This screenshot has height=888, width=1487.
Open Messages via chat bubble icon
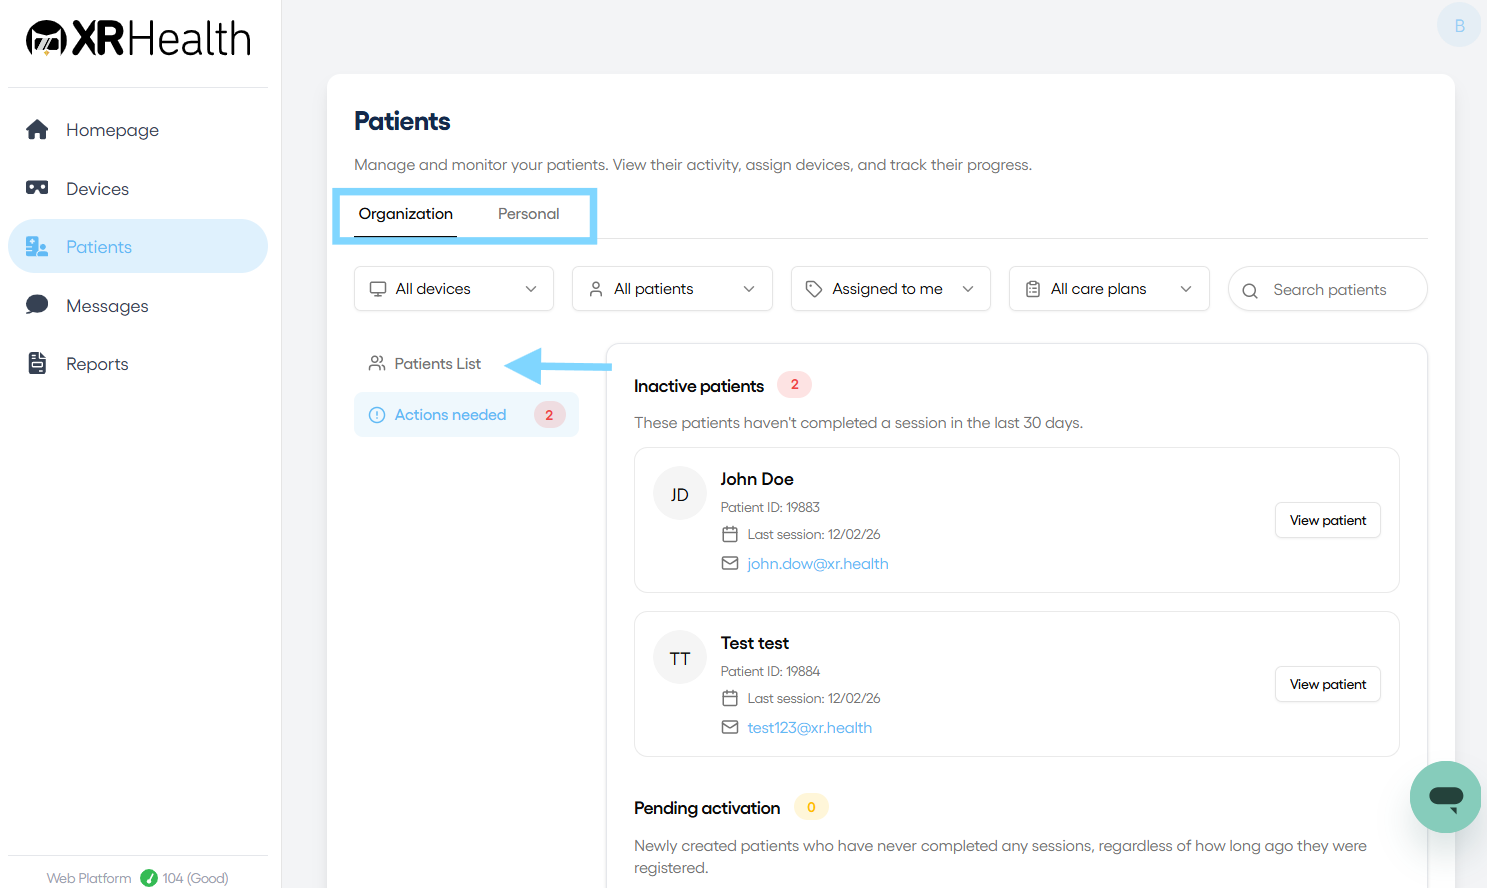tap(37, 305)
